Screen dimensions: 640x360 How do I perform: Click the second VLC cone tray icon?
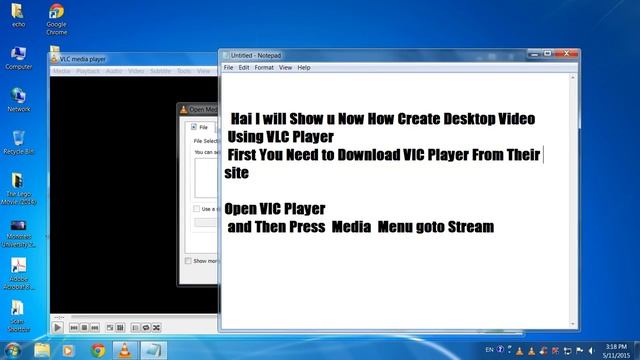click(532, 351)
